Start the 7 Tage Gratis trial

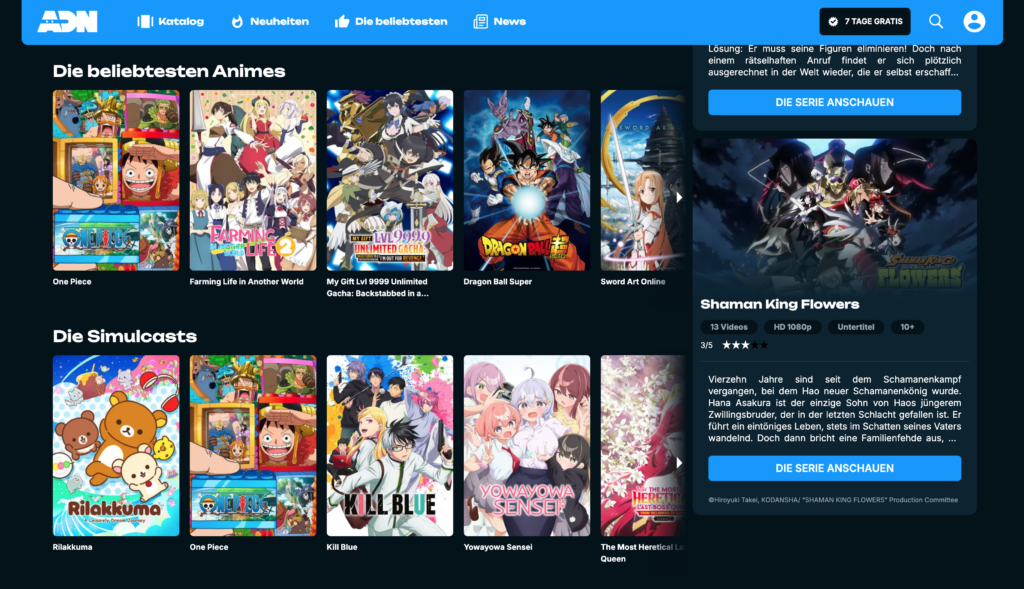pos(865,22)
